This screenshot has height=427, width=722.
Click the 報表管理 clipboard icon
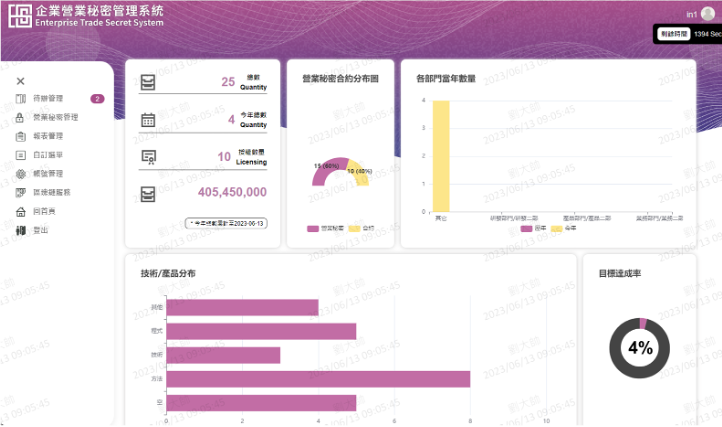tap(21, 136)
